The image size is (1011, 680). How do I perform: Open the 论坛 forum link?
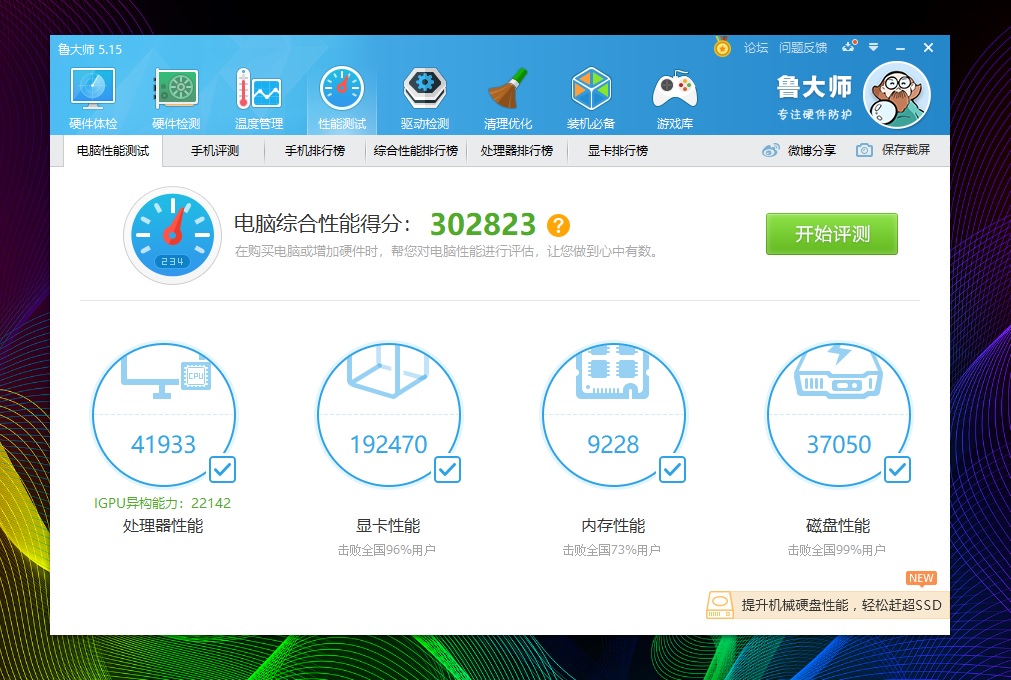tap(756, 48)
